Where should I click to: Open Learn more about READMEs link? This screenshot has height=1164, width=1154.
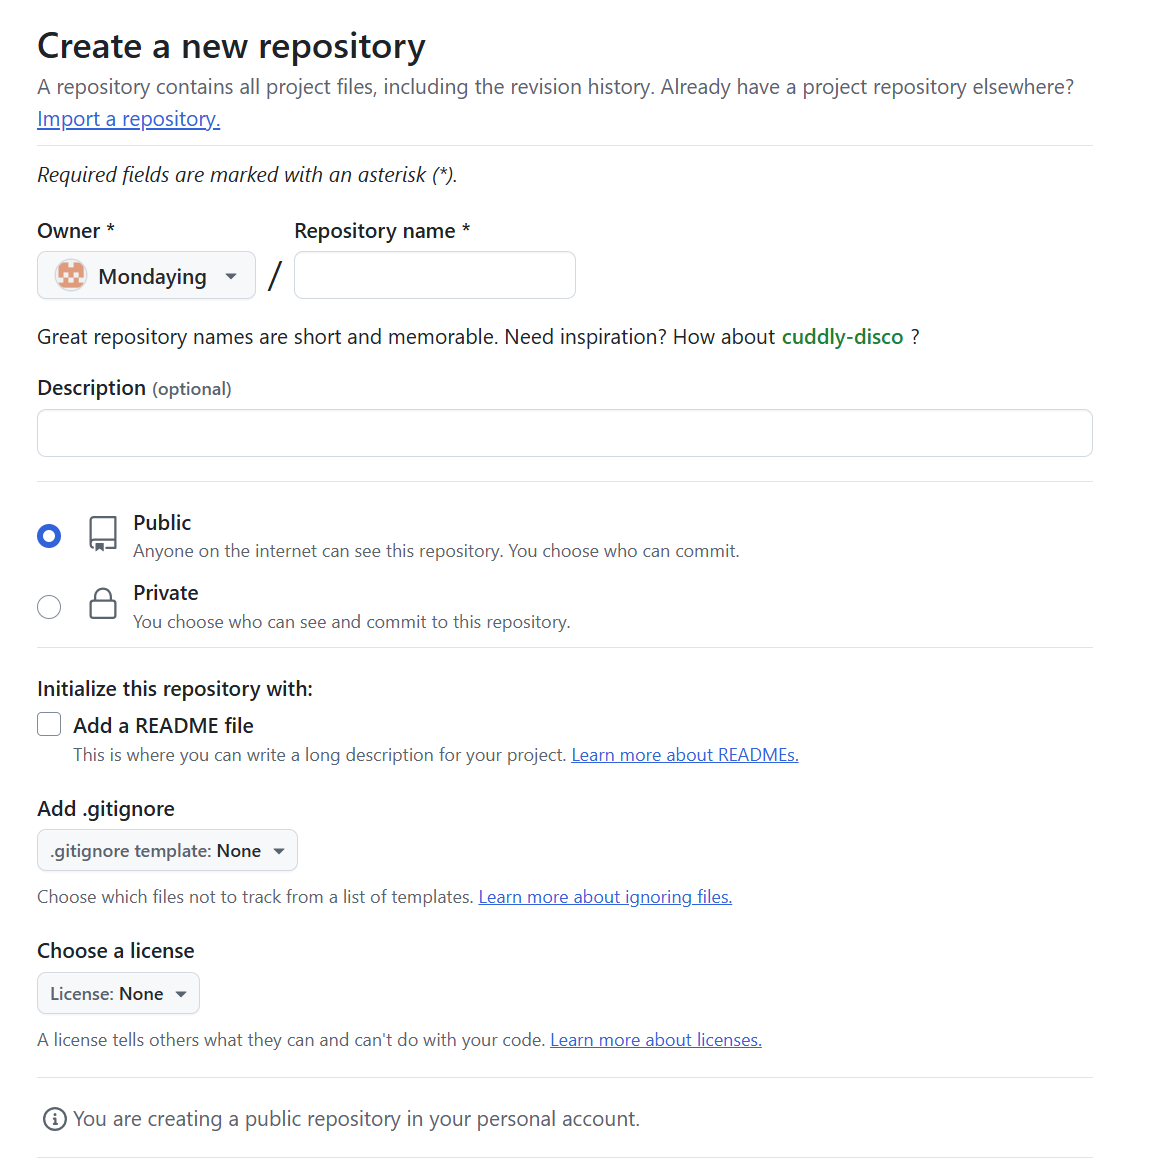point(685,755)
